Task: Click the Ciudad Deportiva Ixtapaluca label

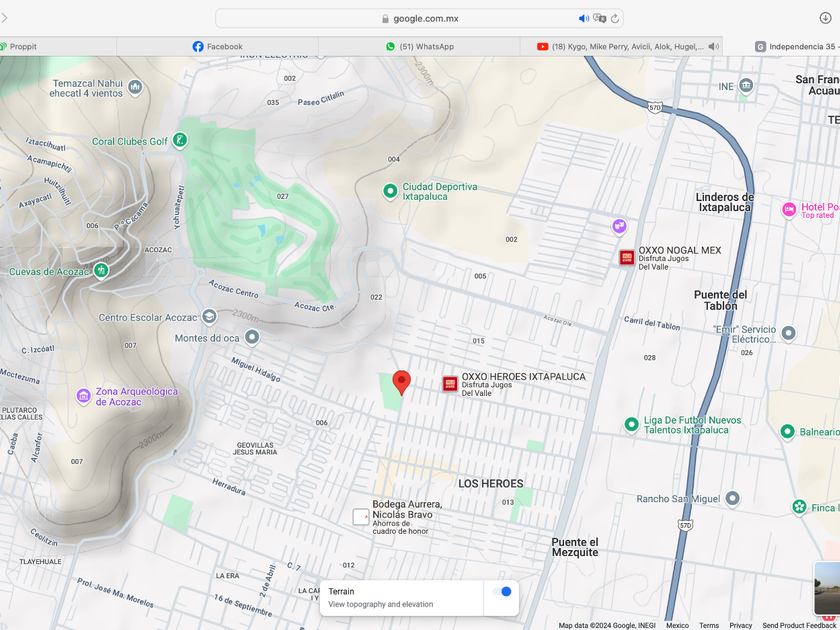Action: (440, 191)
